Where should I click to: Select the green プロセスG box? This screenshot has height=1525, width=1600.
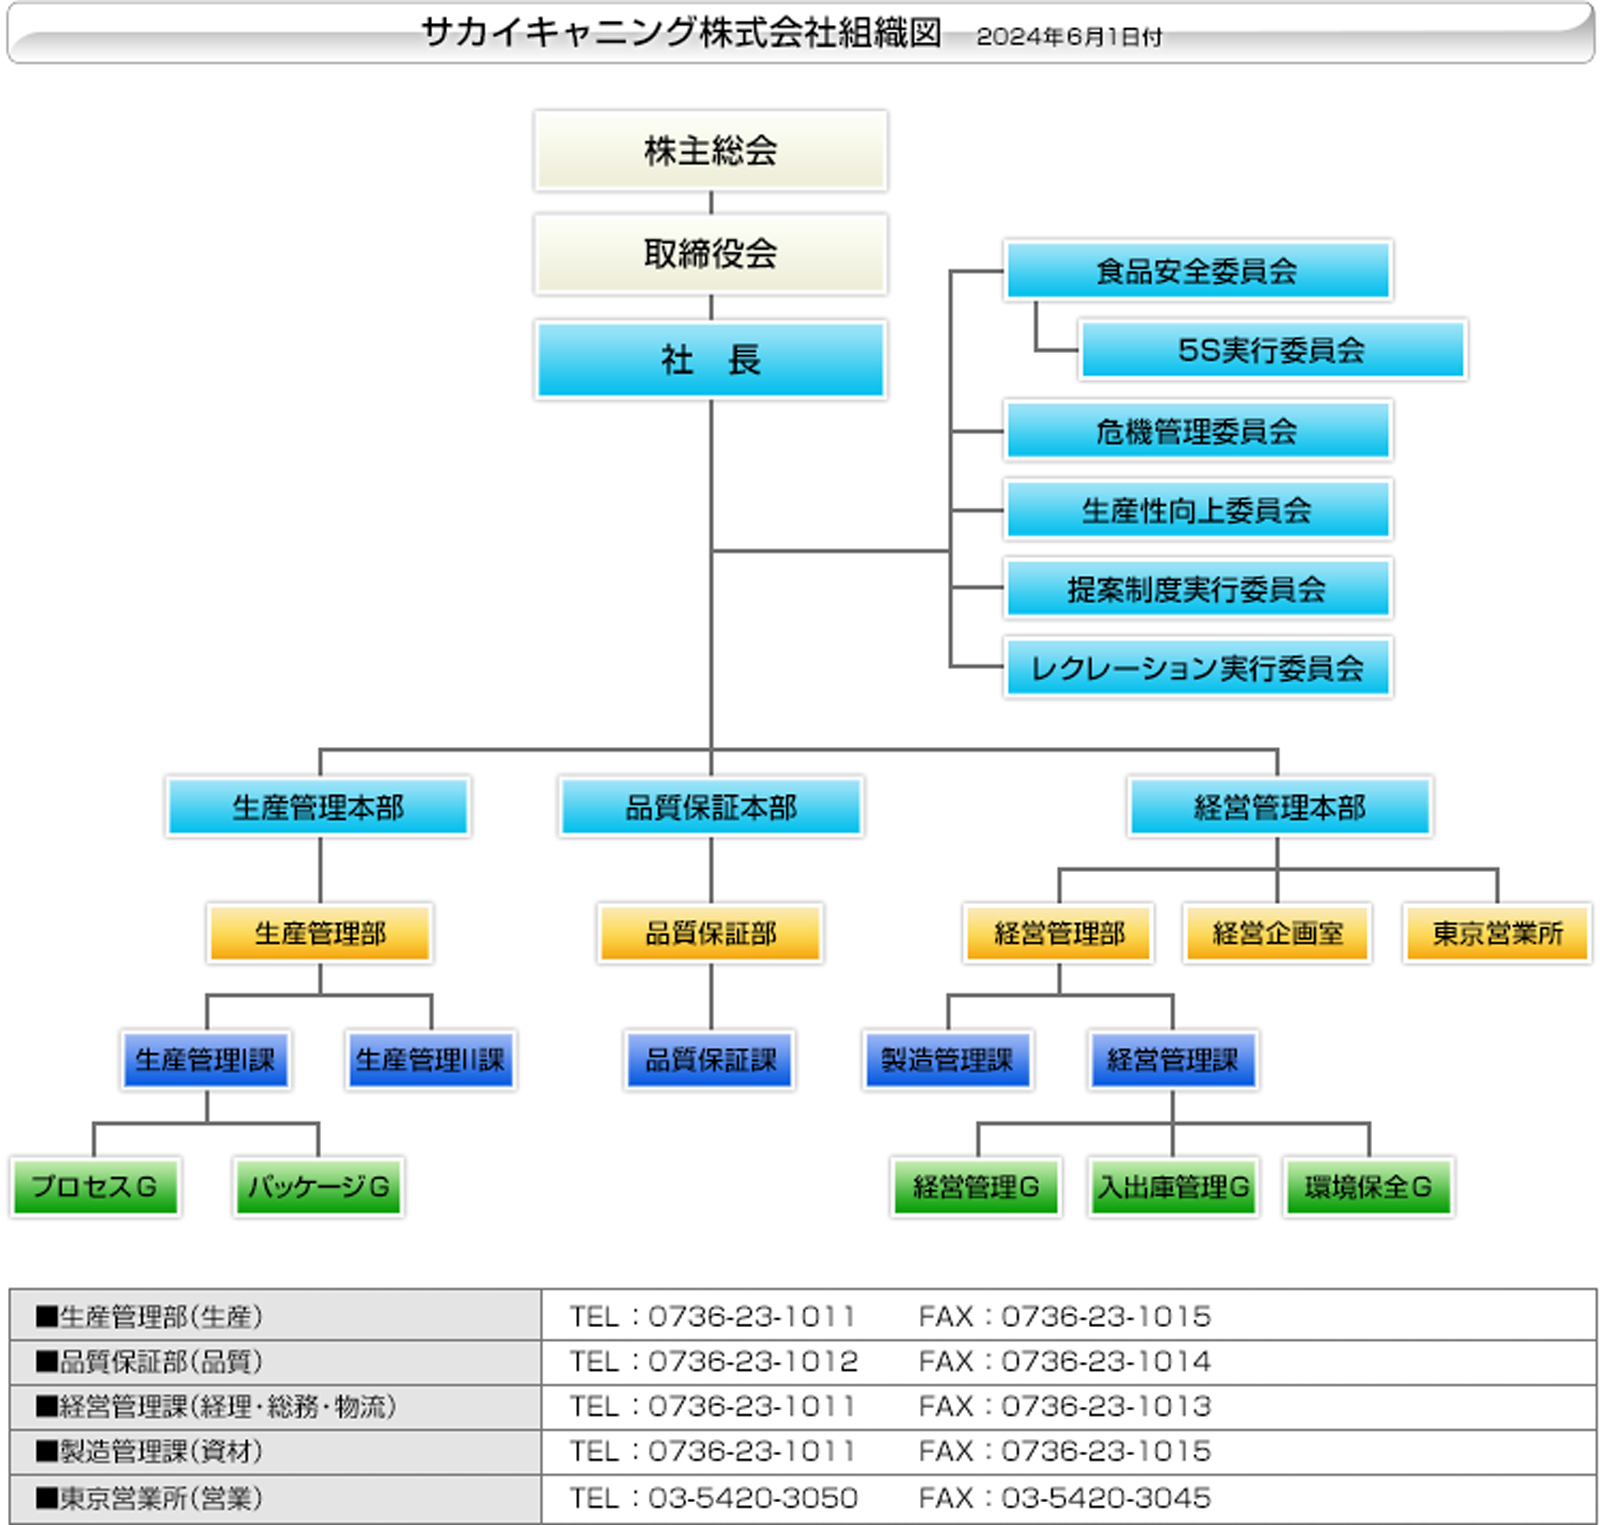[95, 1187]
